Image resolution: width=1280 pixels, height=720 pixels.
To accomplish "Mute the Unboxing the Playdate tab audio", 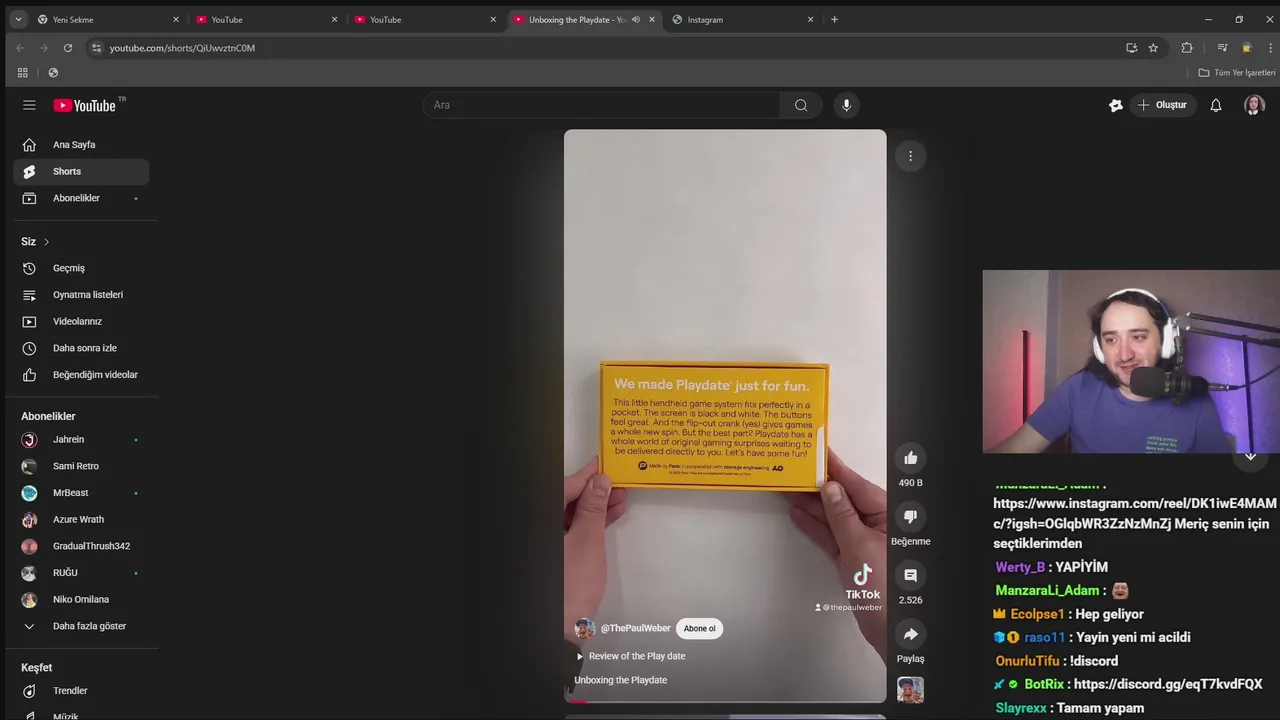I will (x=636, y=19).
